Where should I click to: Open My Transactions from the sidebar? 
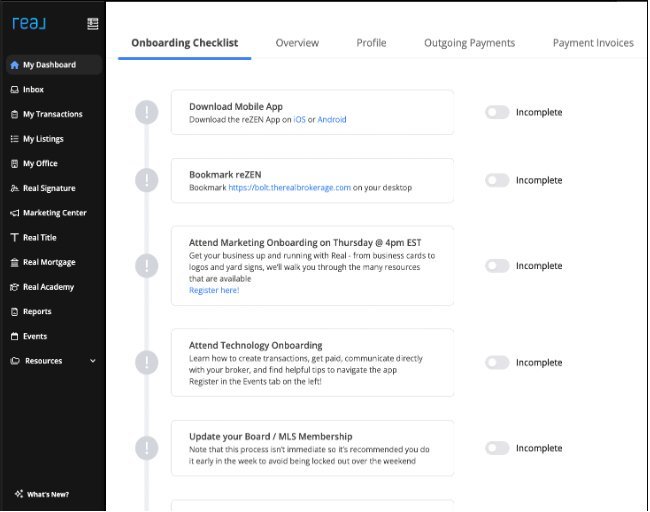pos(53,114)
